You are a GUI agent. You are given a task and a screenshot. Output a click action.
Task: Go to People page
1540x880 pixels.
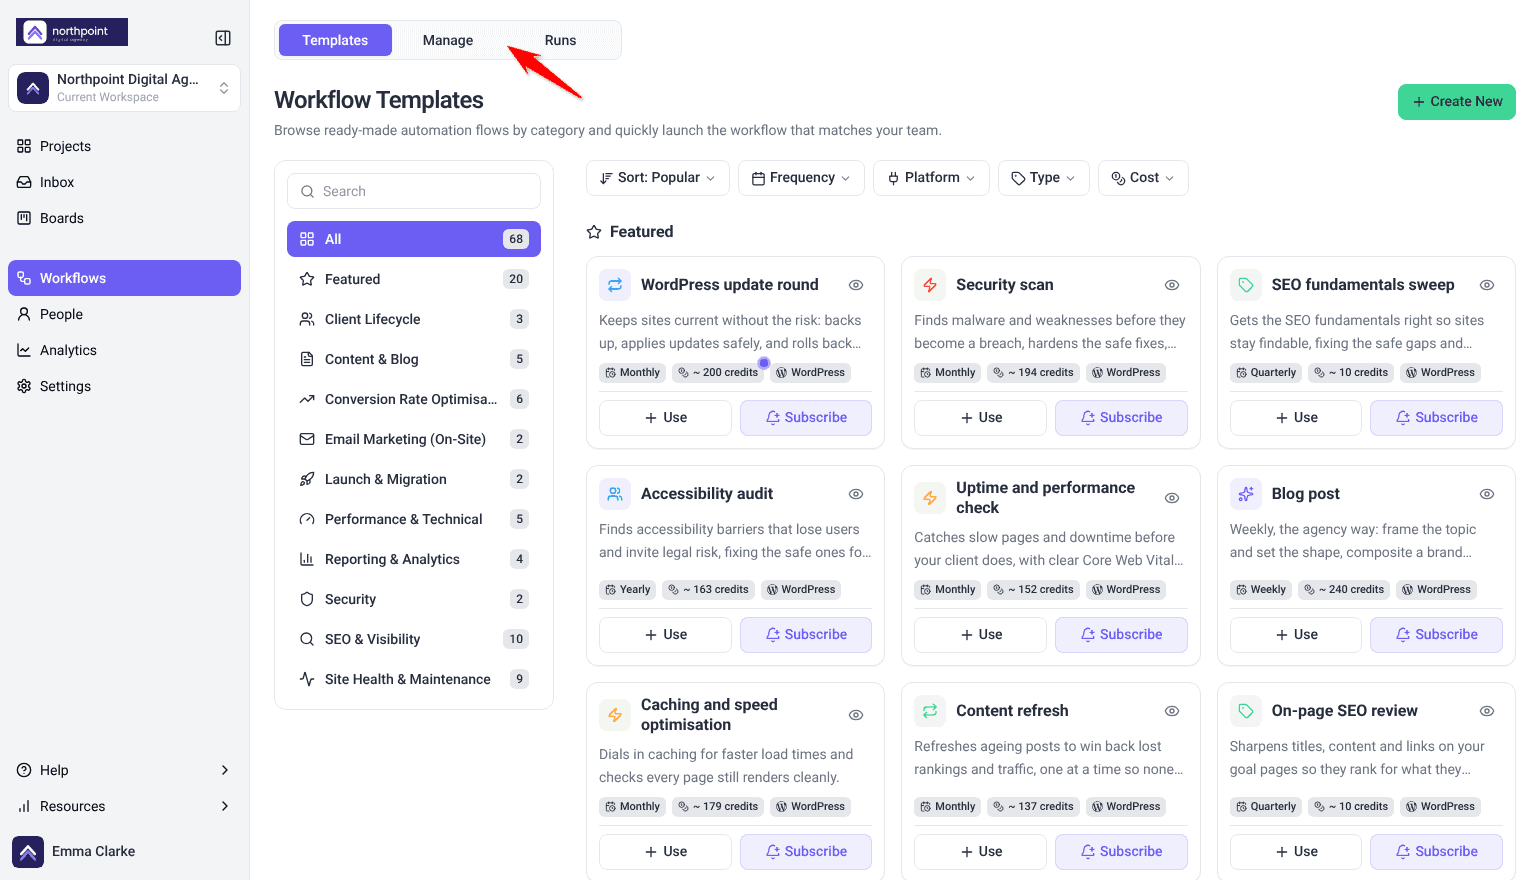point(124,314)
